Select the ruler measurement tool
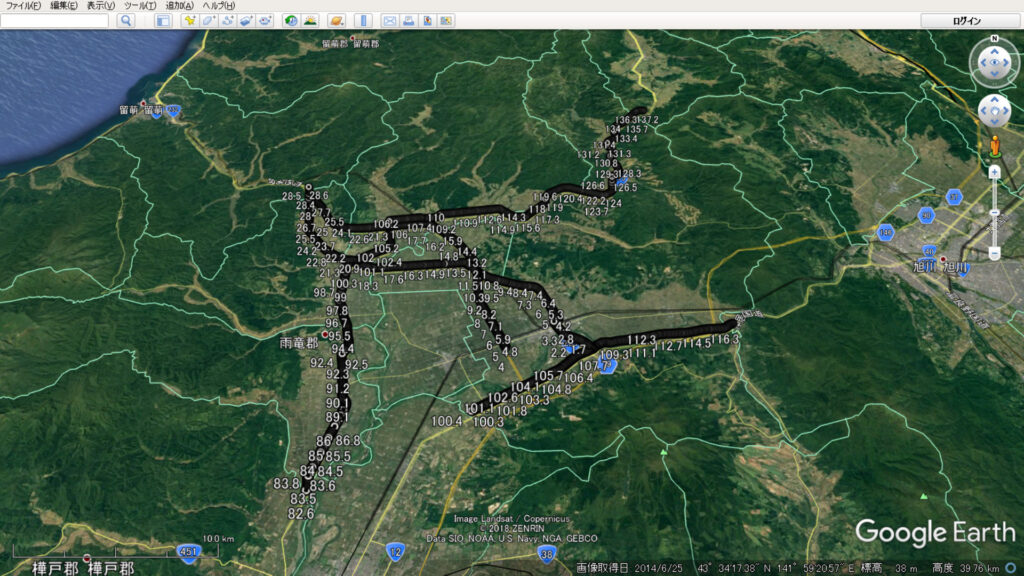 coord(363,21)
